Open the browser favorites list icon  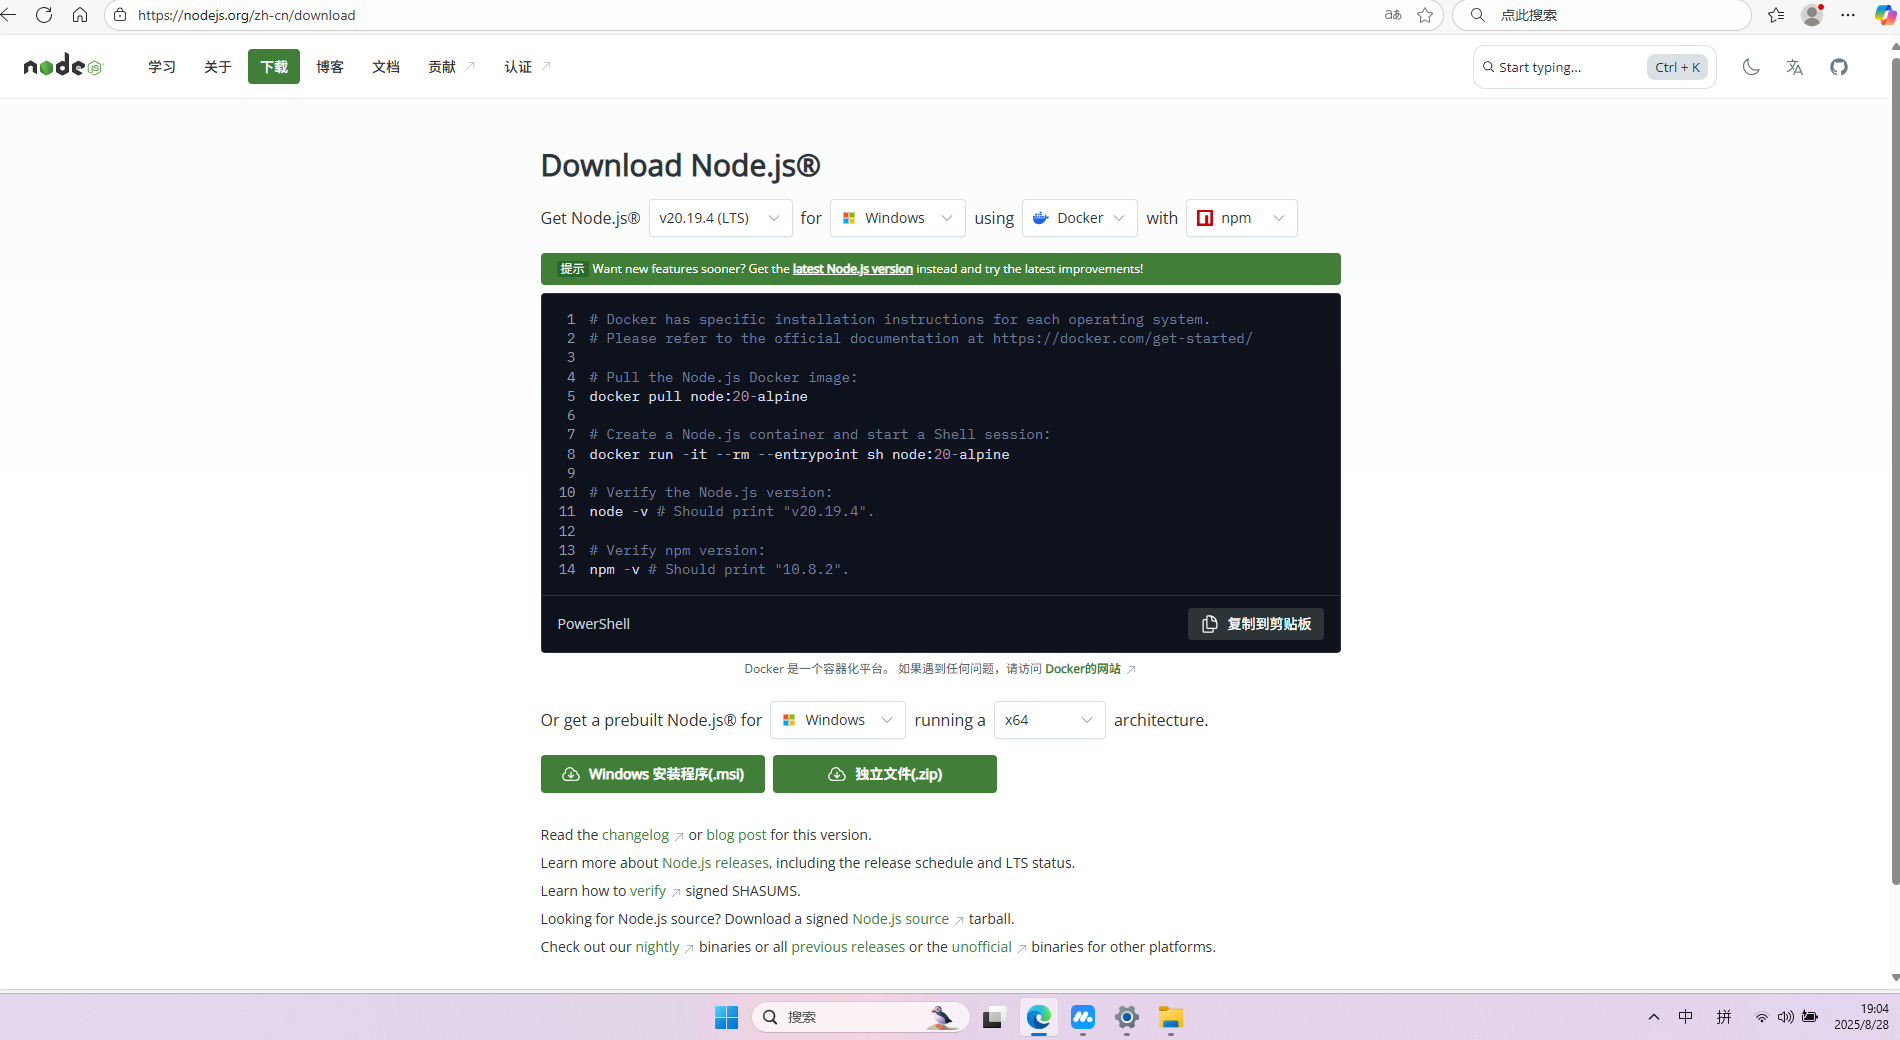(1776, 15)
